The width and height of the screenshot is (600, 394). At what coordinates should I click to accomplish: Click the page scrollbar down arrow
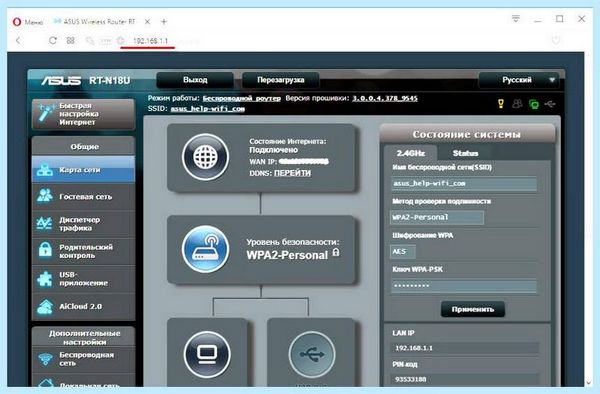tap(589, 382)
